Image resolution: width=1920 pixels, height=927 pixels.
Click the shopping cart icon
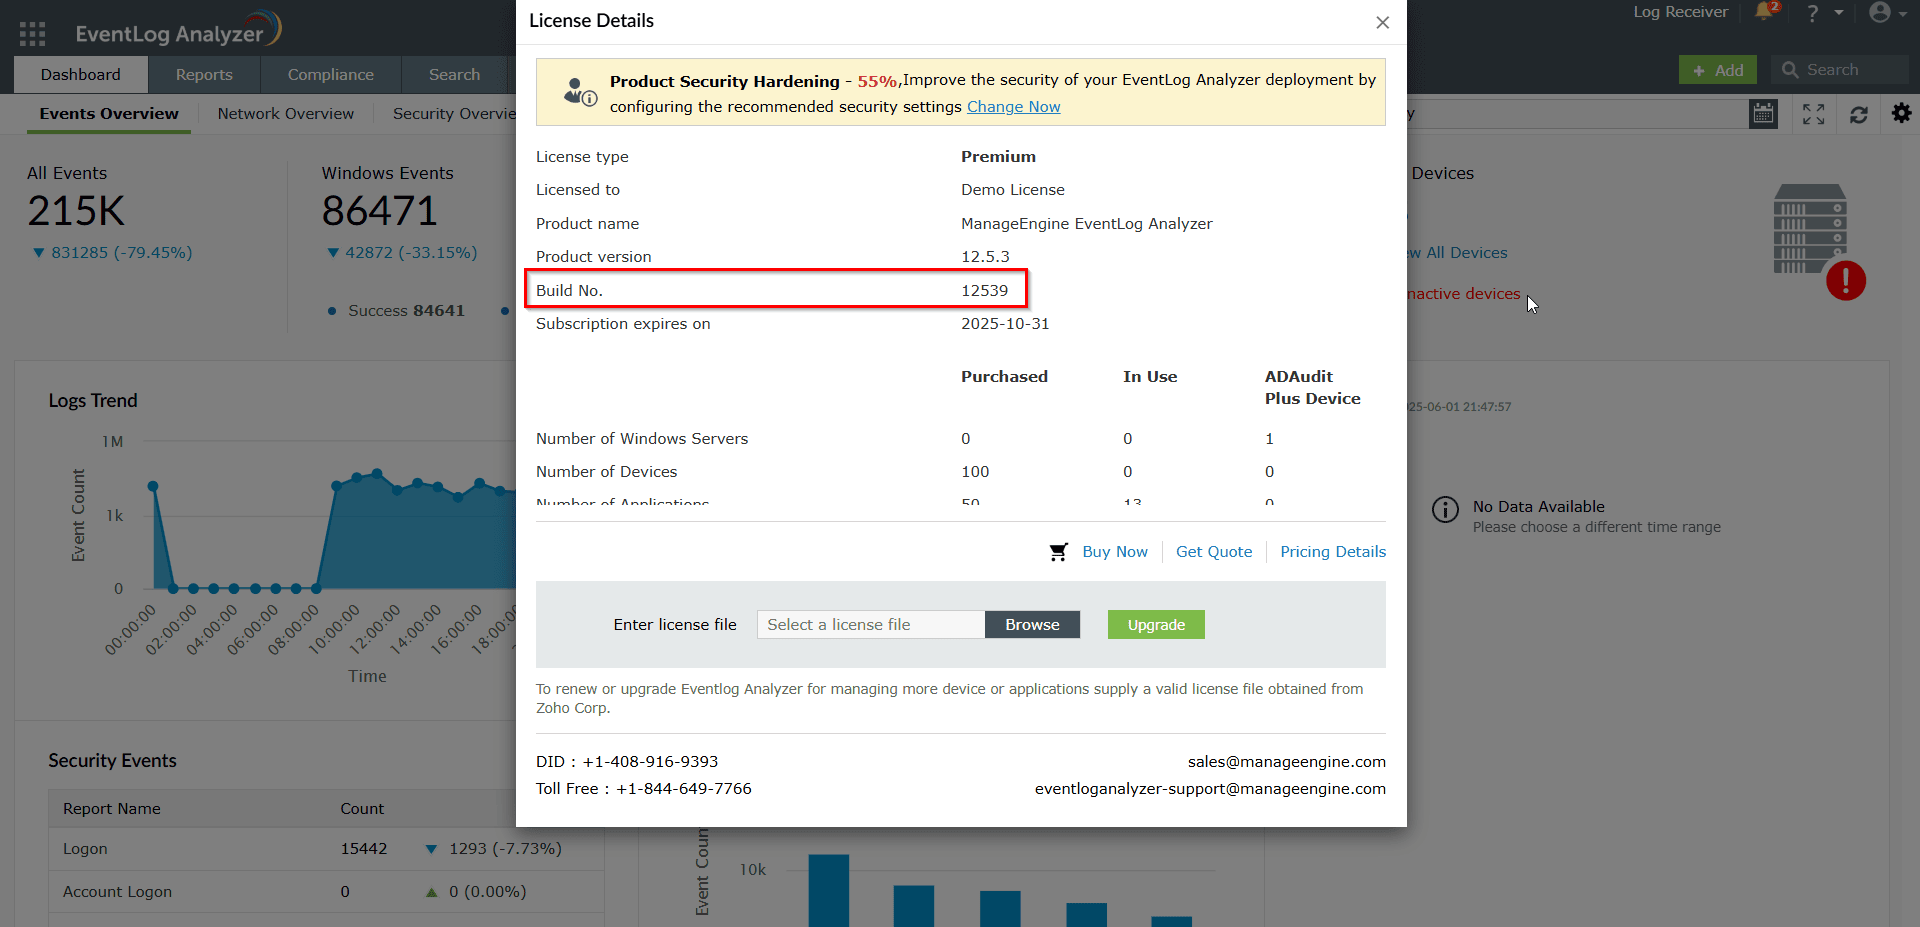pos(1058,552)
